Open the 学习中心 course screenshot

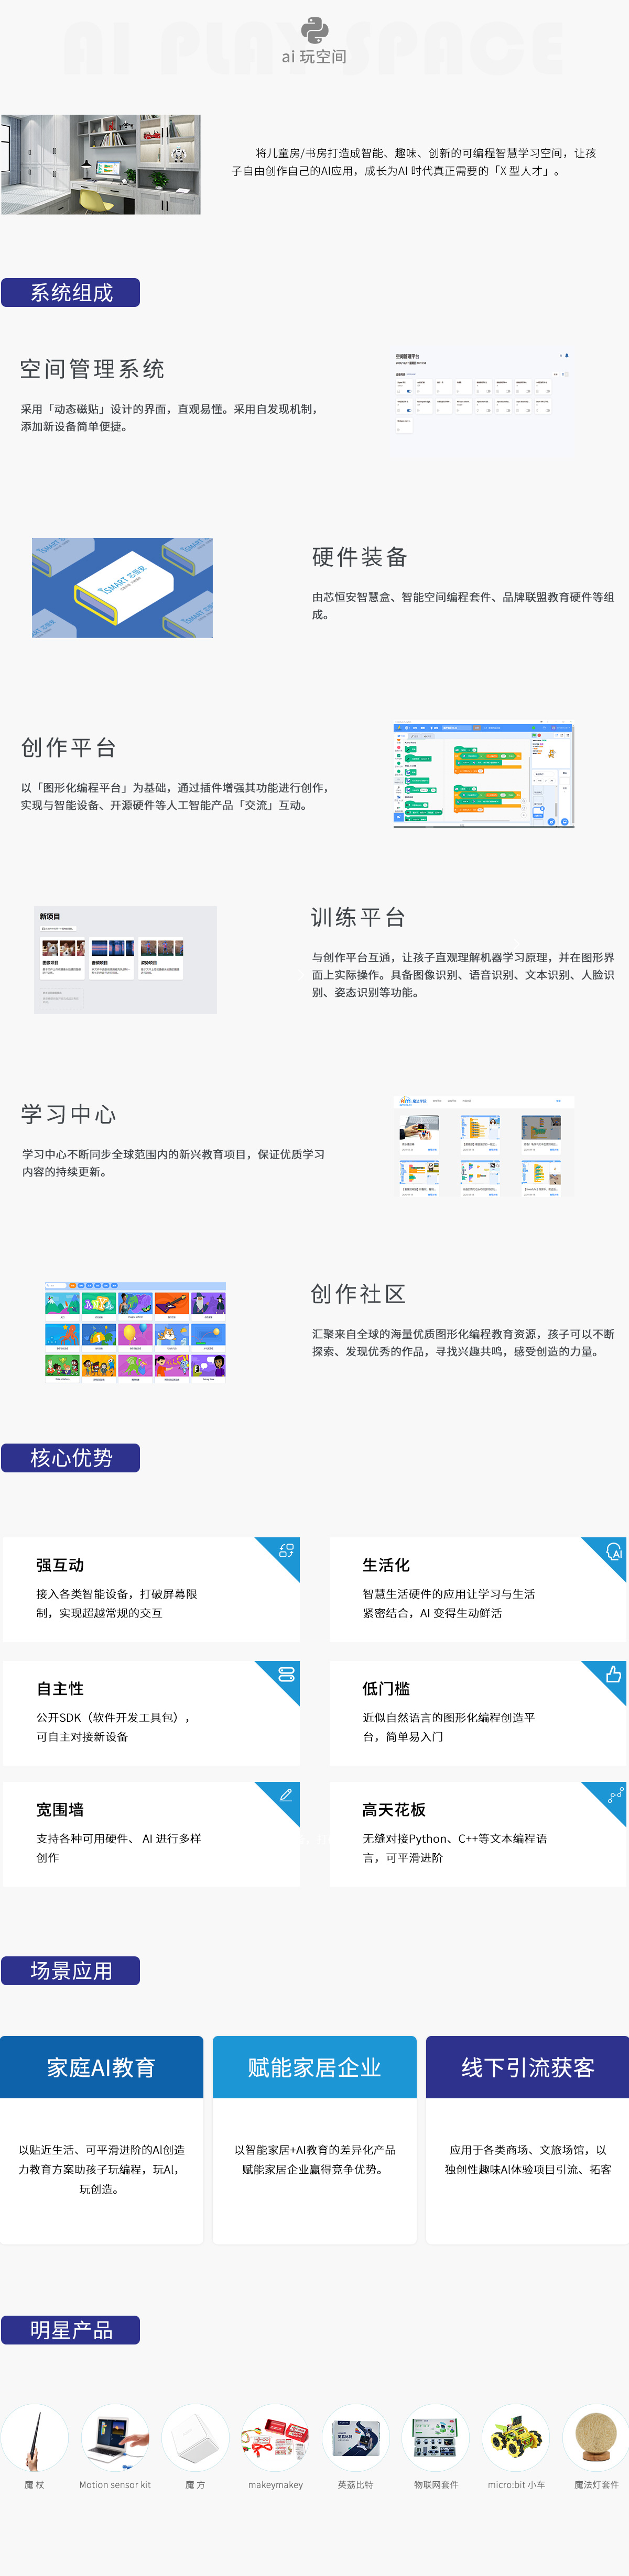(481, 1147)
